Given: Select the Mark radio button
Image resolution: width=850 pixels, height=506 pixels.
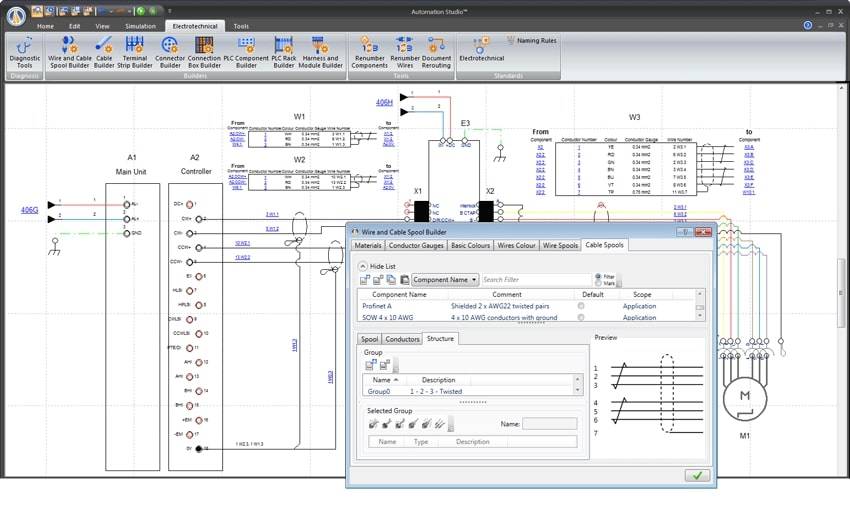Looking at the screenshot, I should [x=598, y=283].
